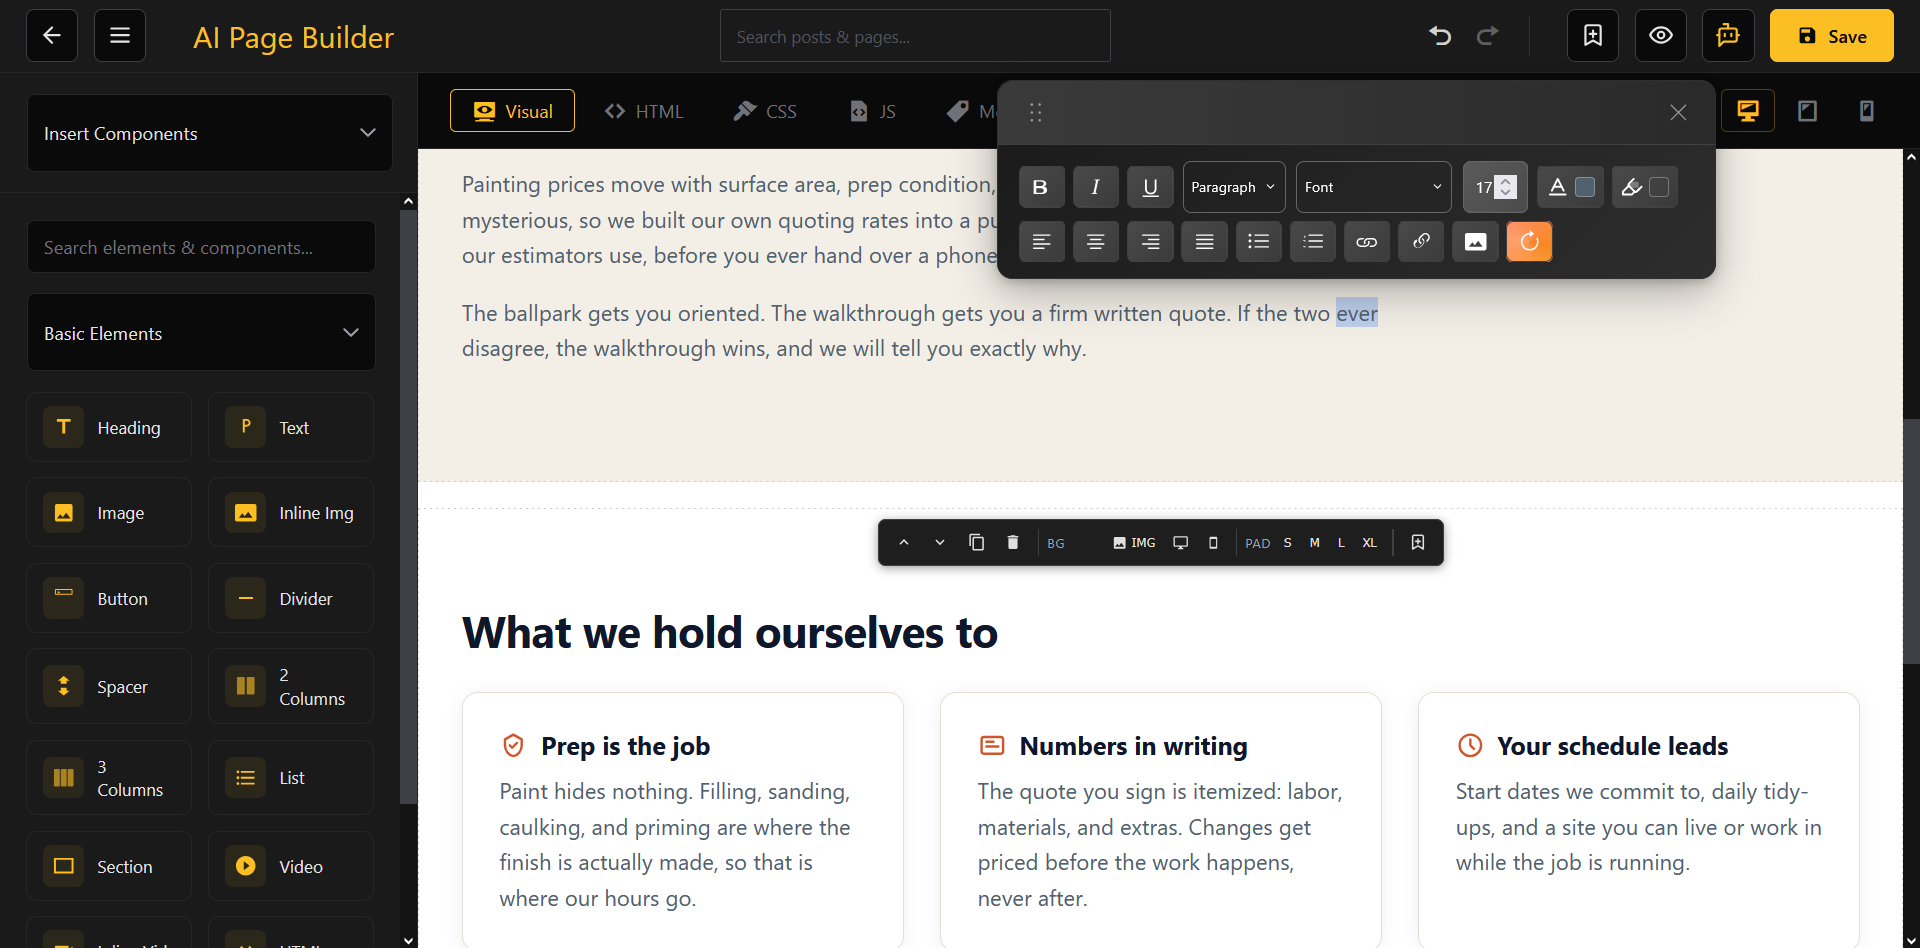
Task: Switch to the HTML tab
Action: [x=644, y=111]
